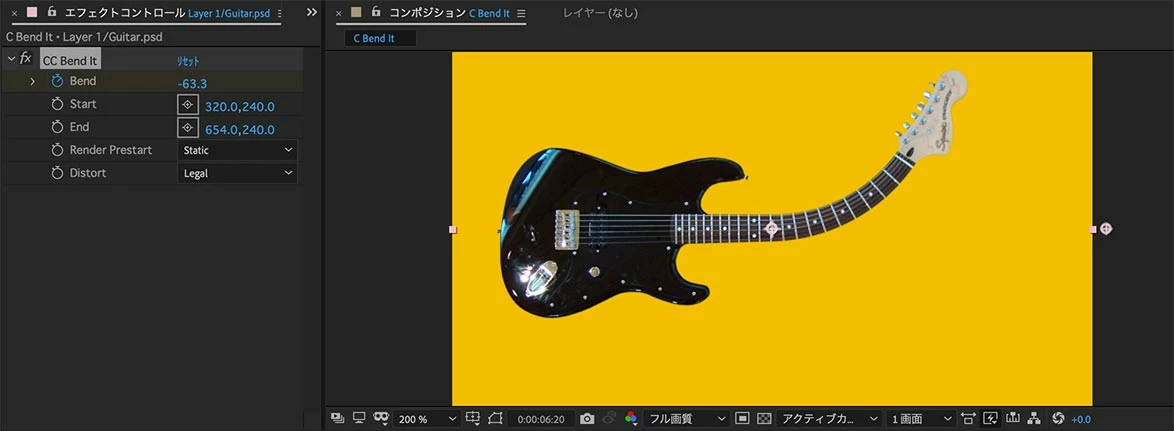Viewport: 1174px width, 431px height.
Task: Click the exposure value +0.0
Action: pos(1081,419)
